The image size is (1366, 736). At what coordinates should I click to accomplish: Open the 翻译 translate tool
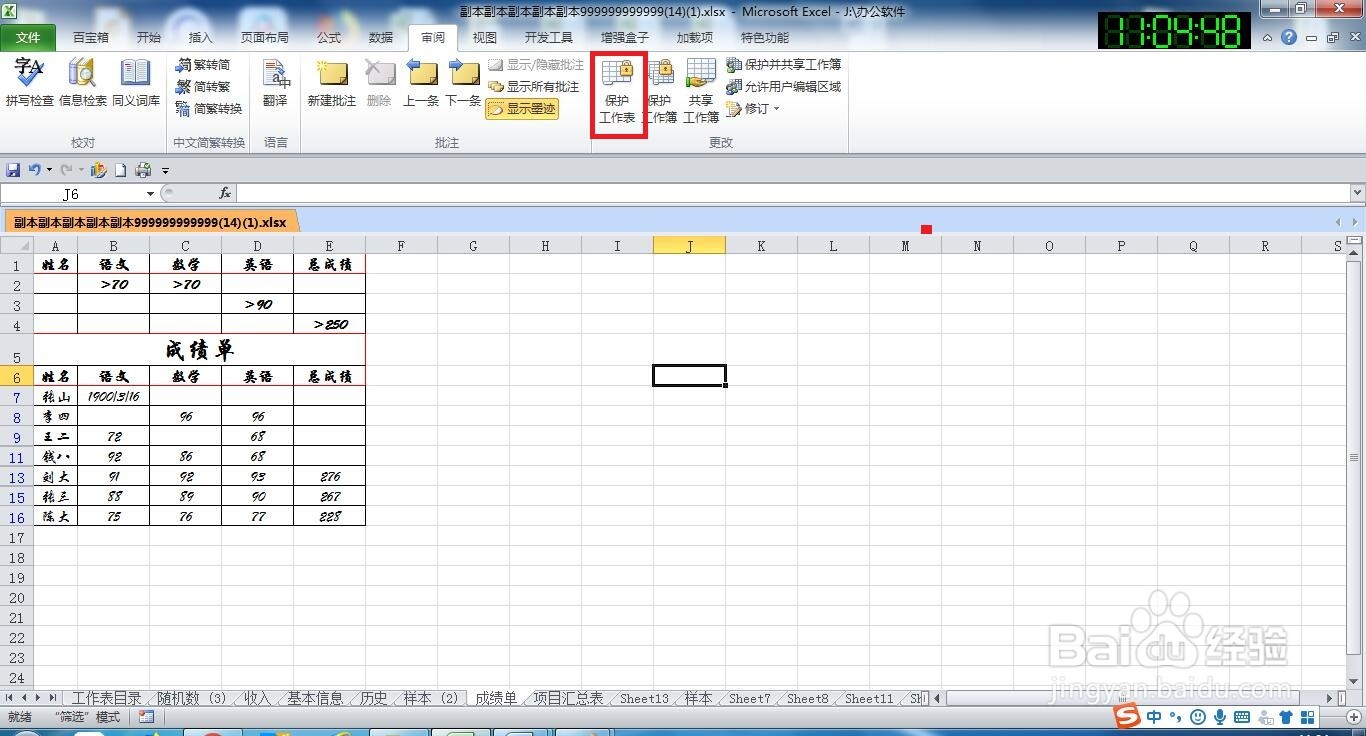click(275, 83)
